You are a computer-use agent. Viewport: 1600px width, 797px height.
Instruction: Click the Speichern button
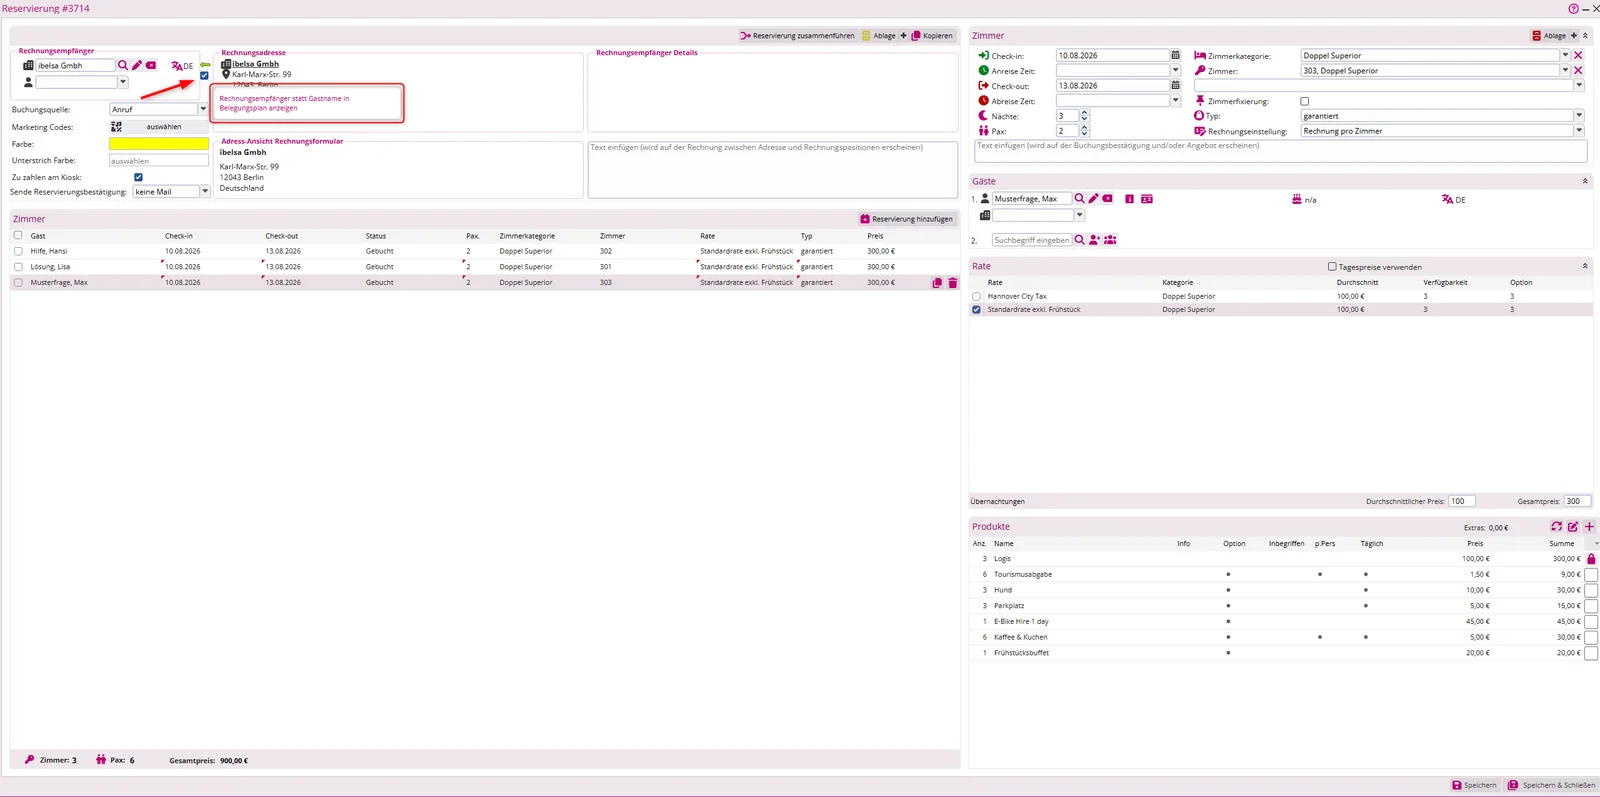[x=1474, y=785]
